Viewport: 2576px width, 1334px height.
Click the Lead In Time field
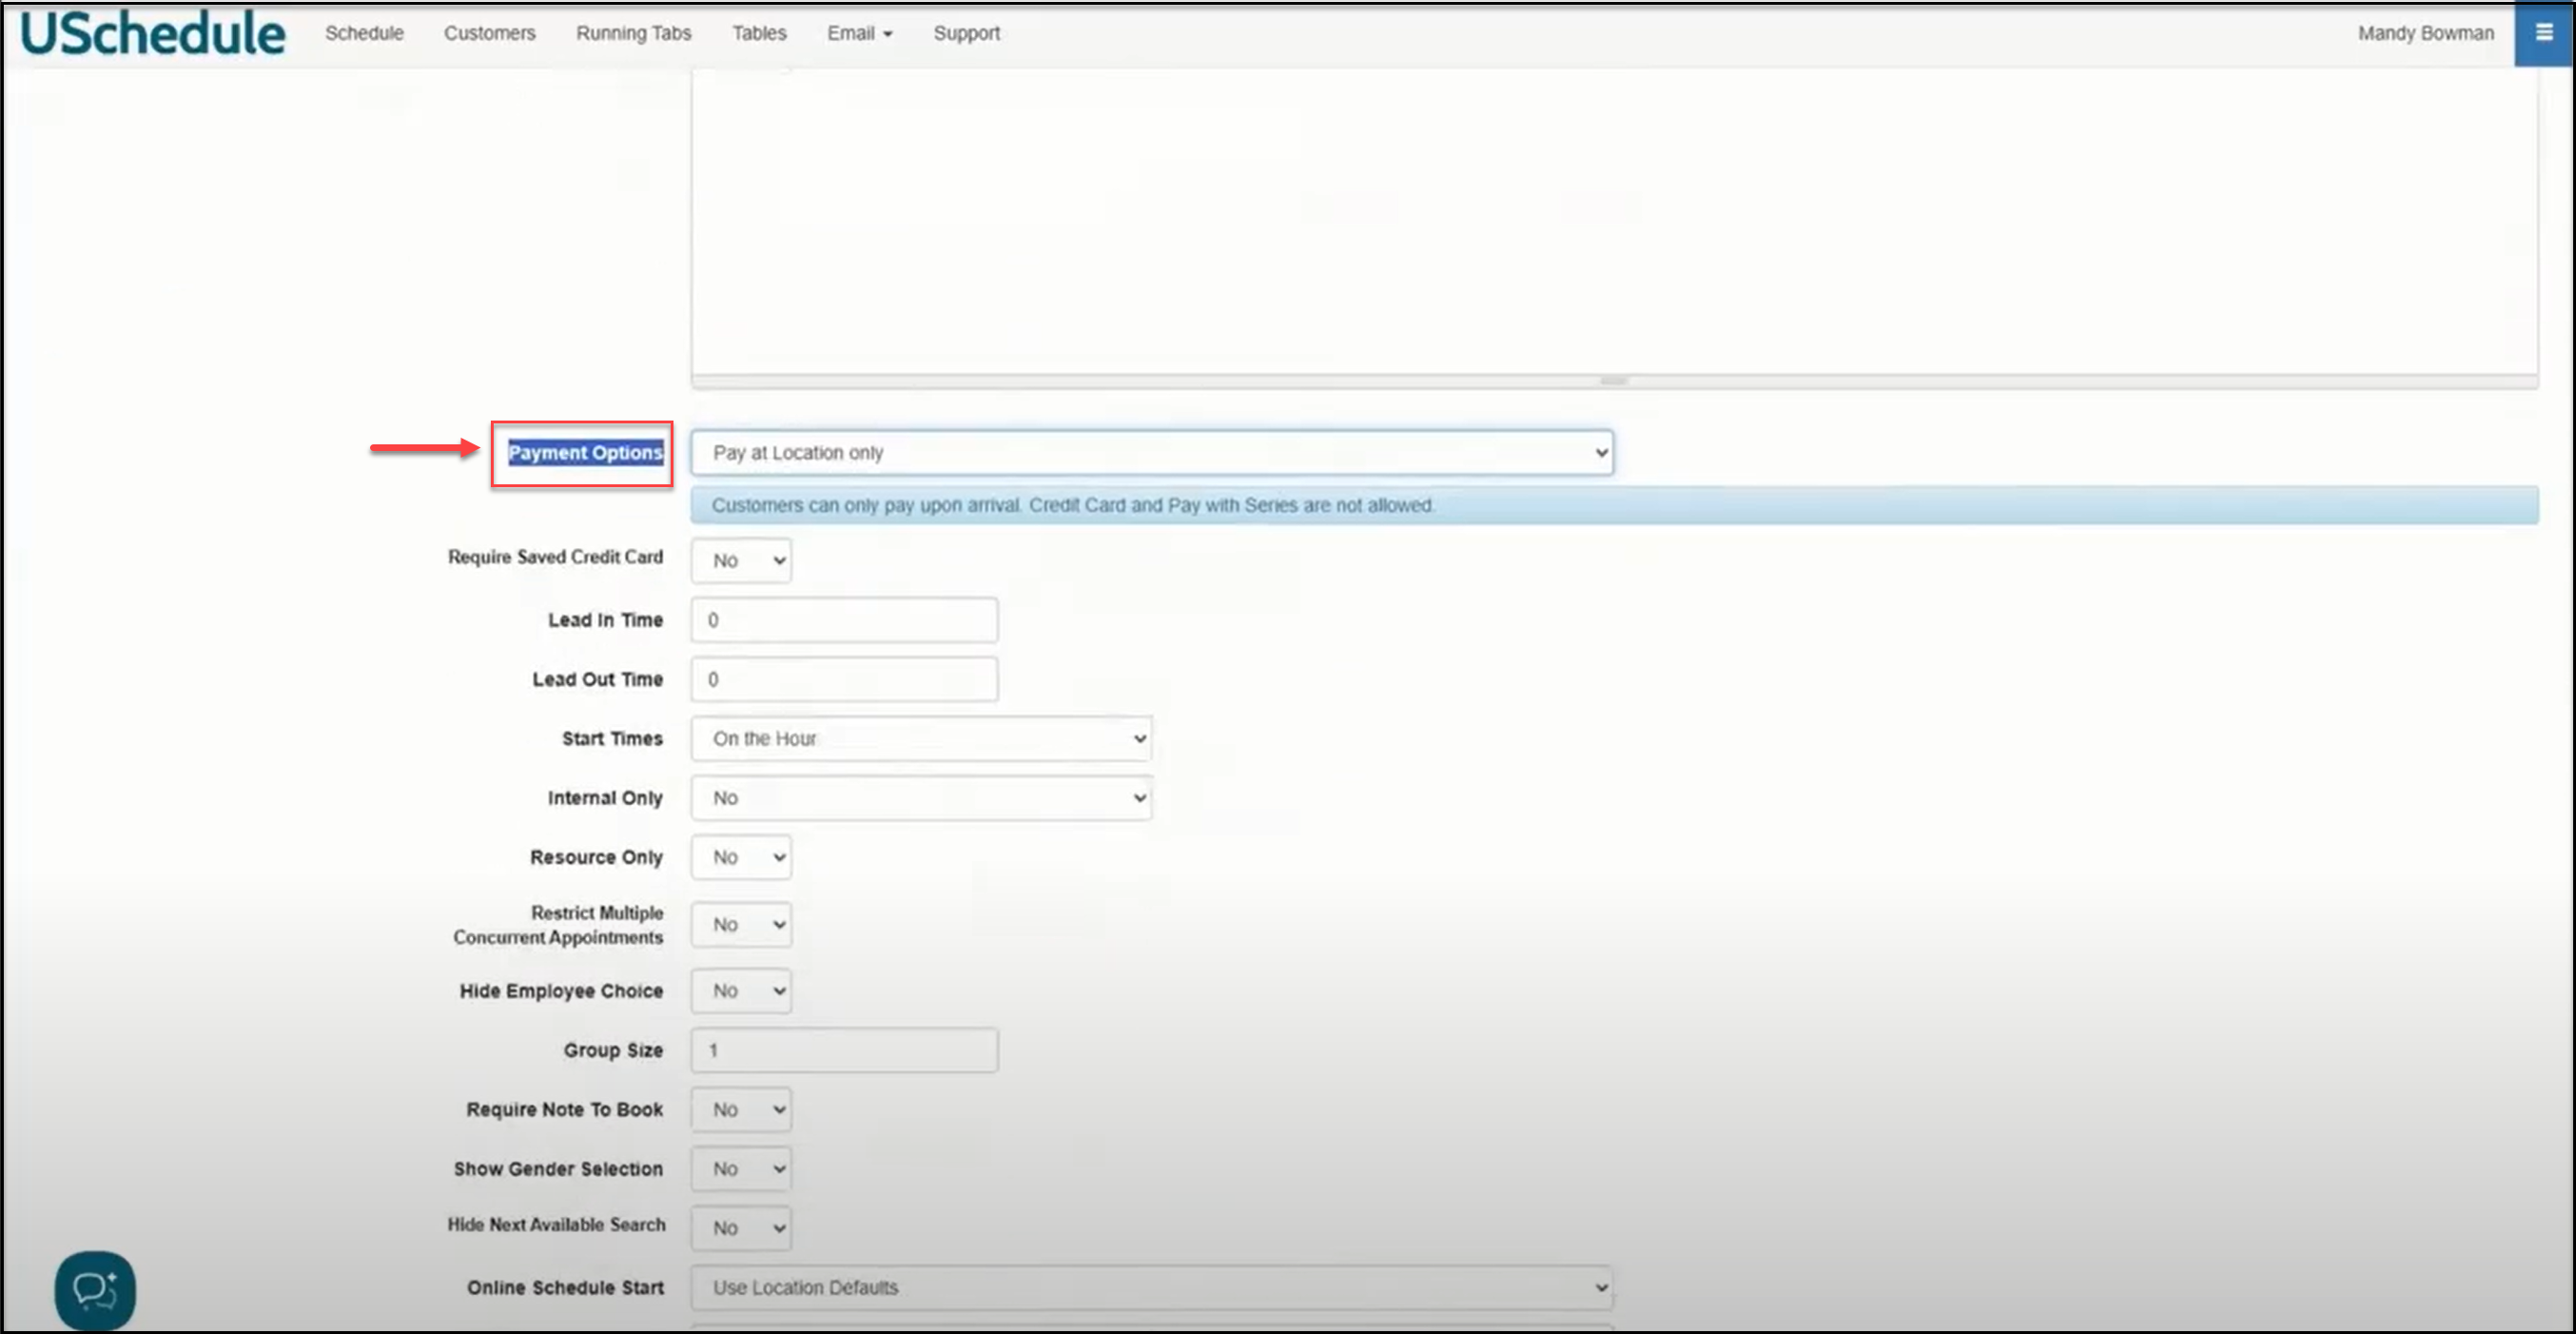pos(844,620)
